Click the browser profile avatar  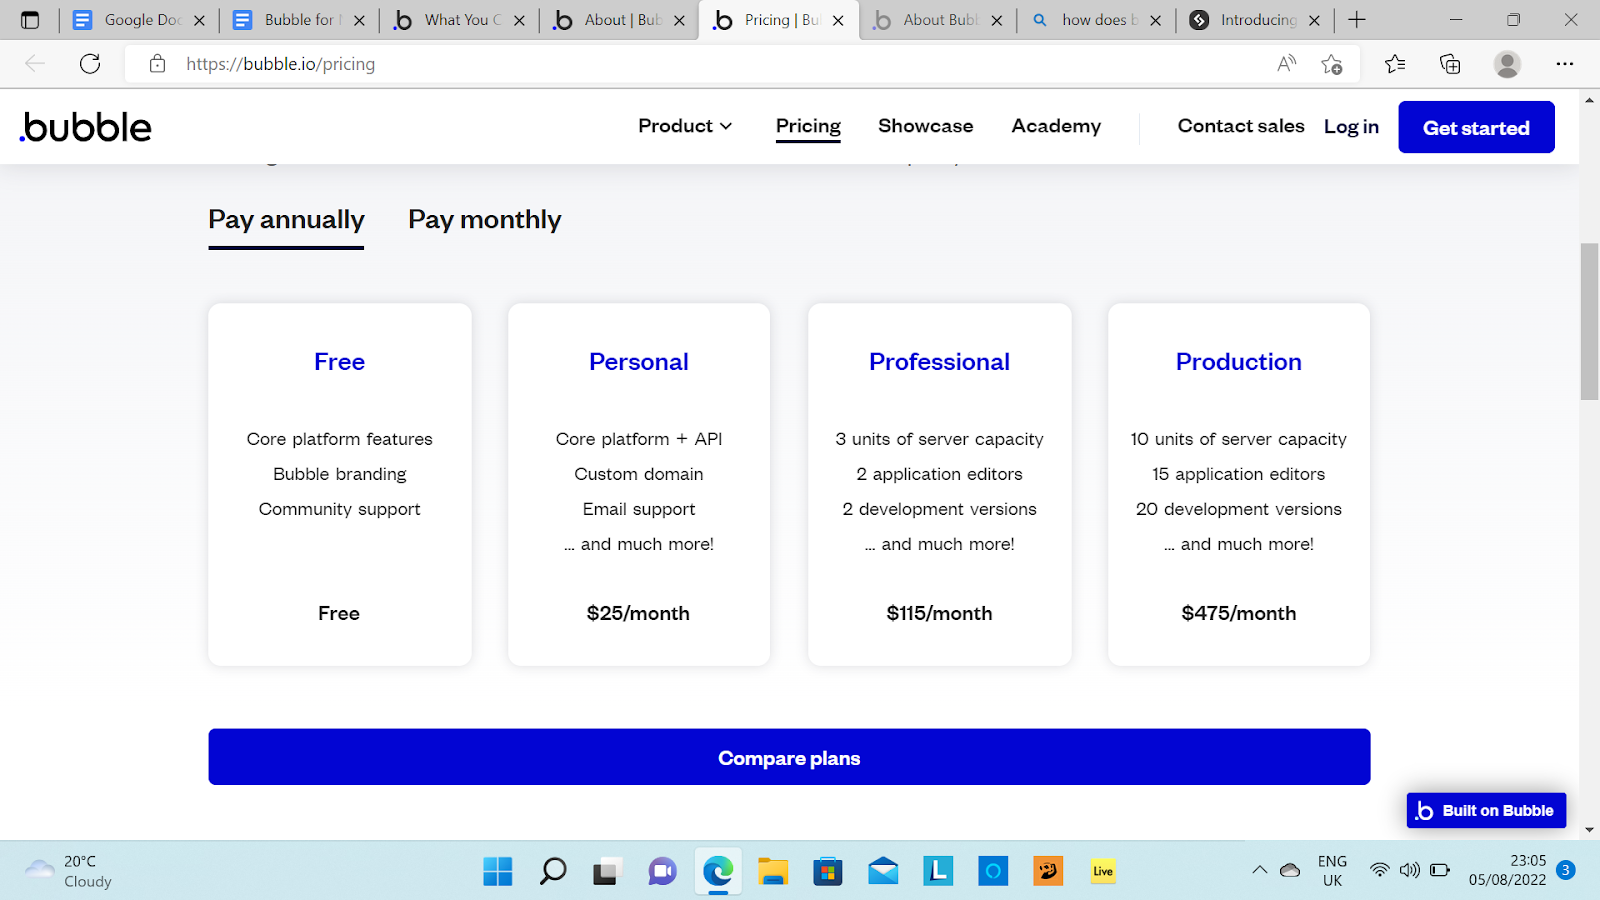(x=1507, y=64)
